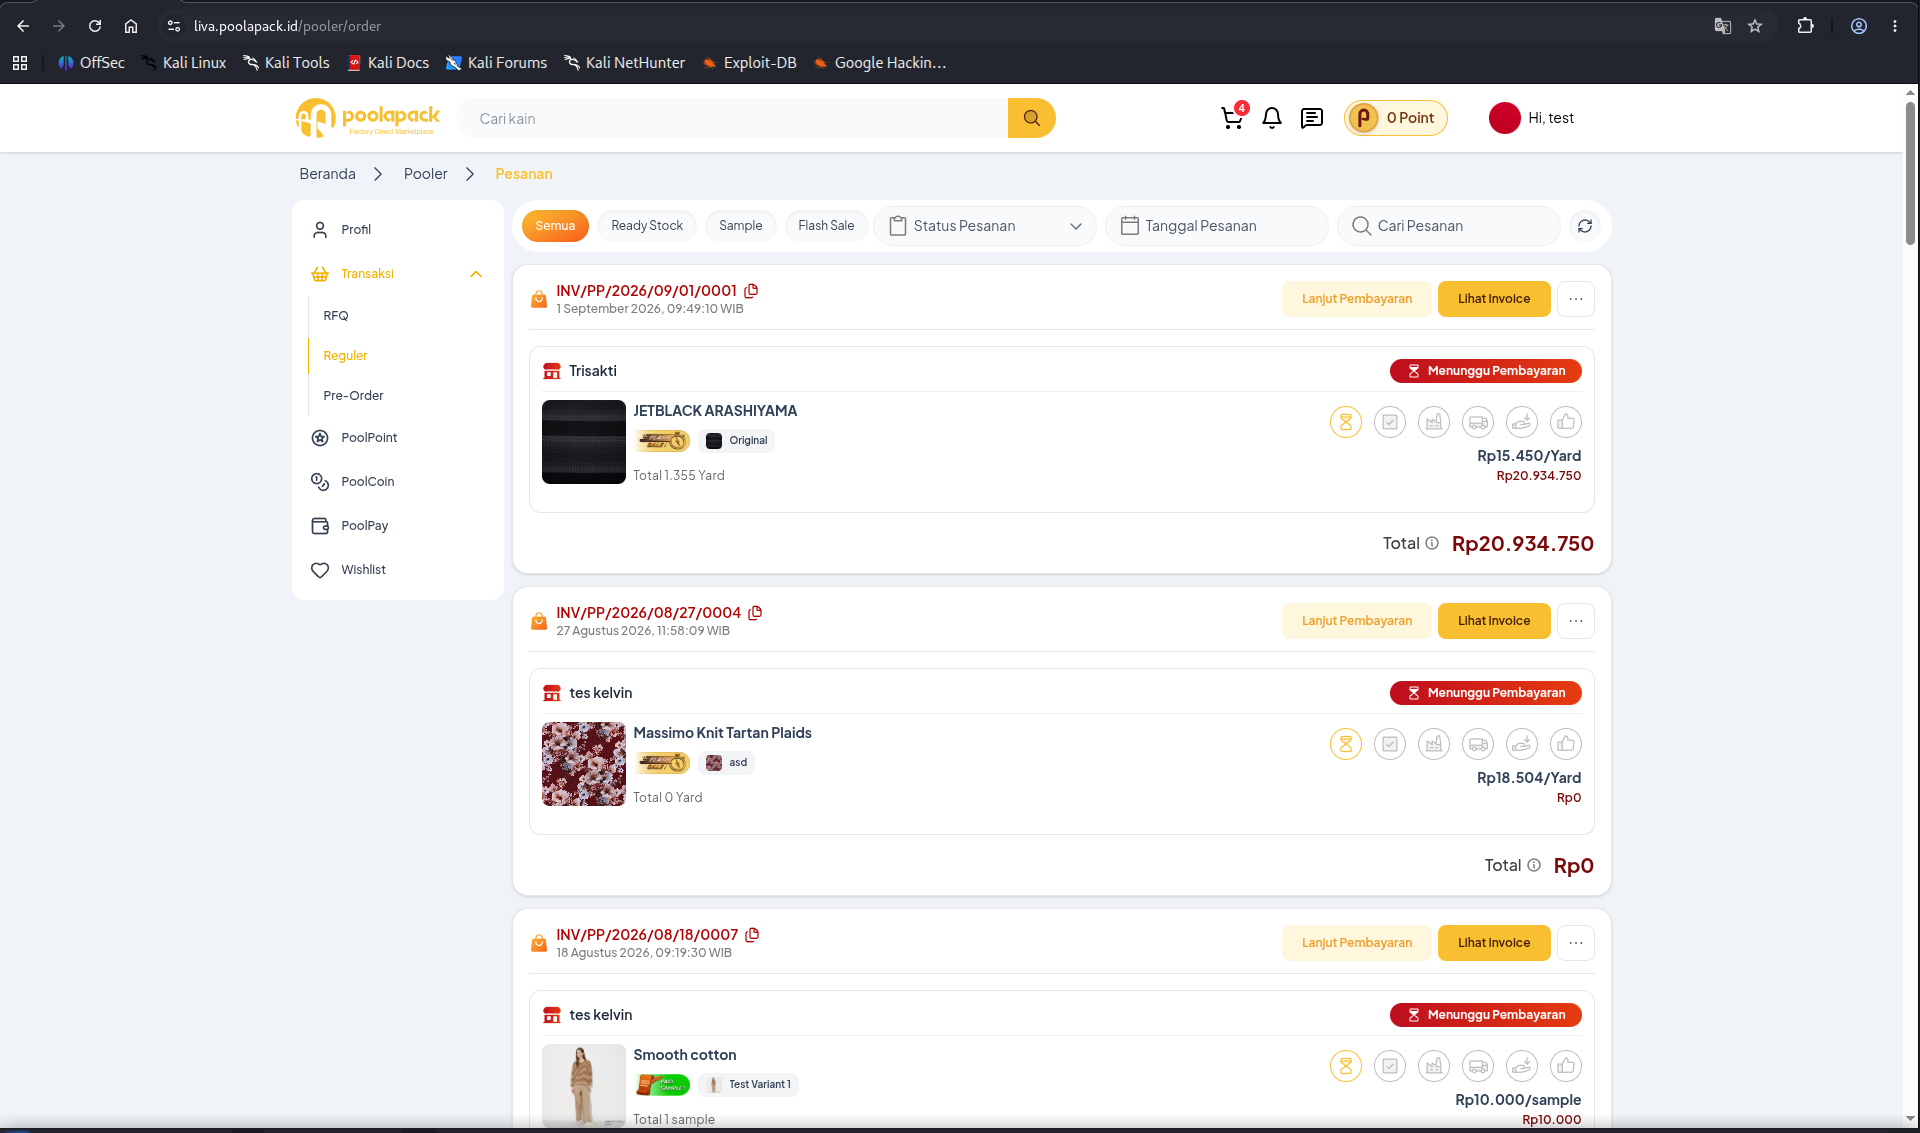The image size is (1920, 1133).
Task: Click hourglass status icon for Smooth cotton
Action: coord(1346,1066)
